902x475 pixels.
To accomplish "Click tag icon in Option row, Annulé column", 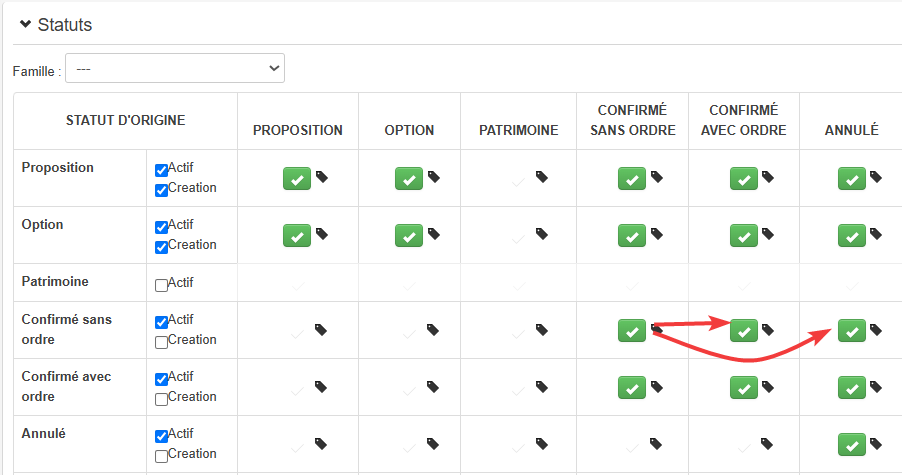I will 875,234.
